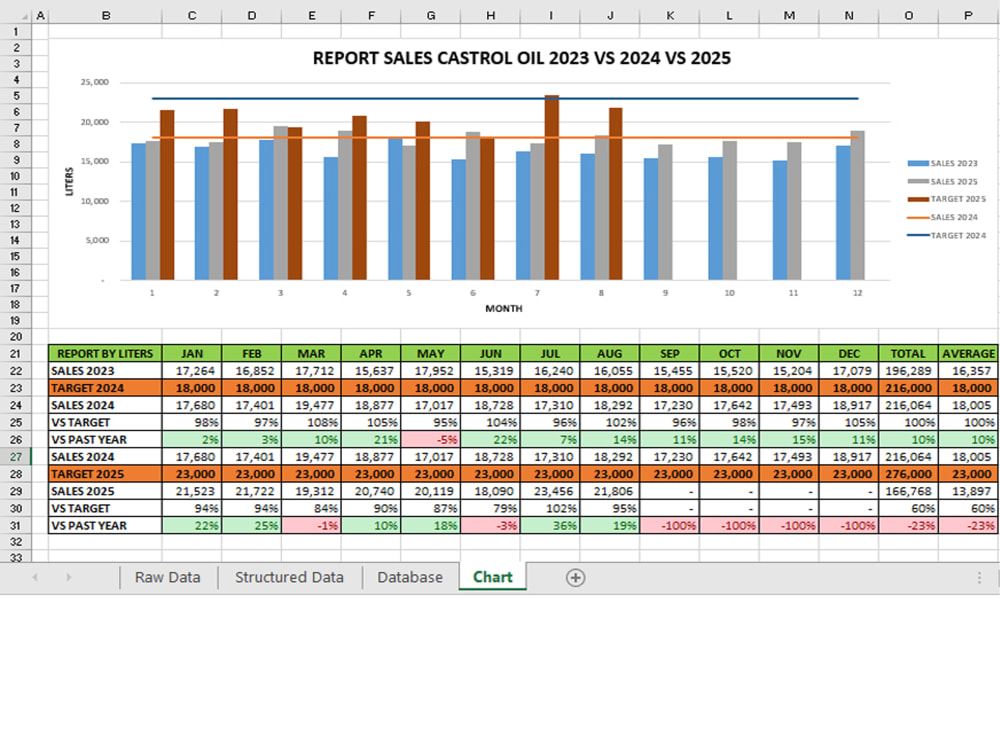Click the select-all corner triangle
The image size is (1000, 750).
(x=24, y=15)
